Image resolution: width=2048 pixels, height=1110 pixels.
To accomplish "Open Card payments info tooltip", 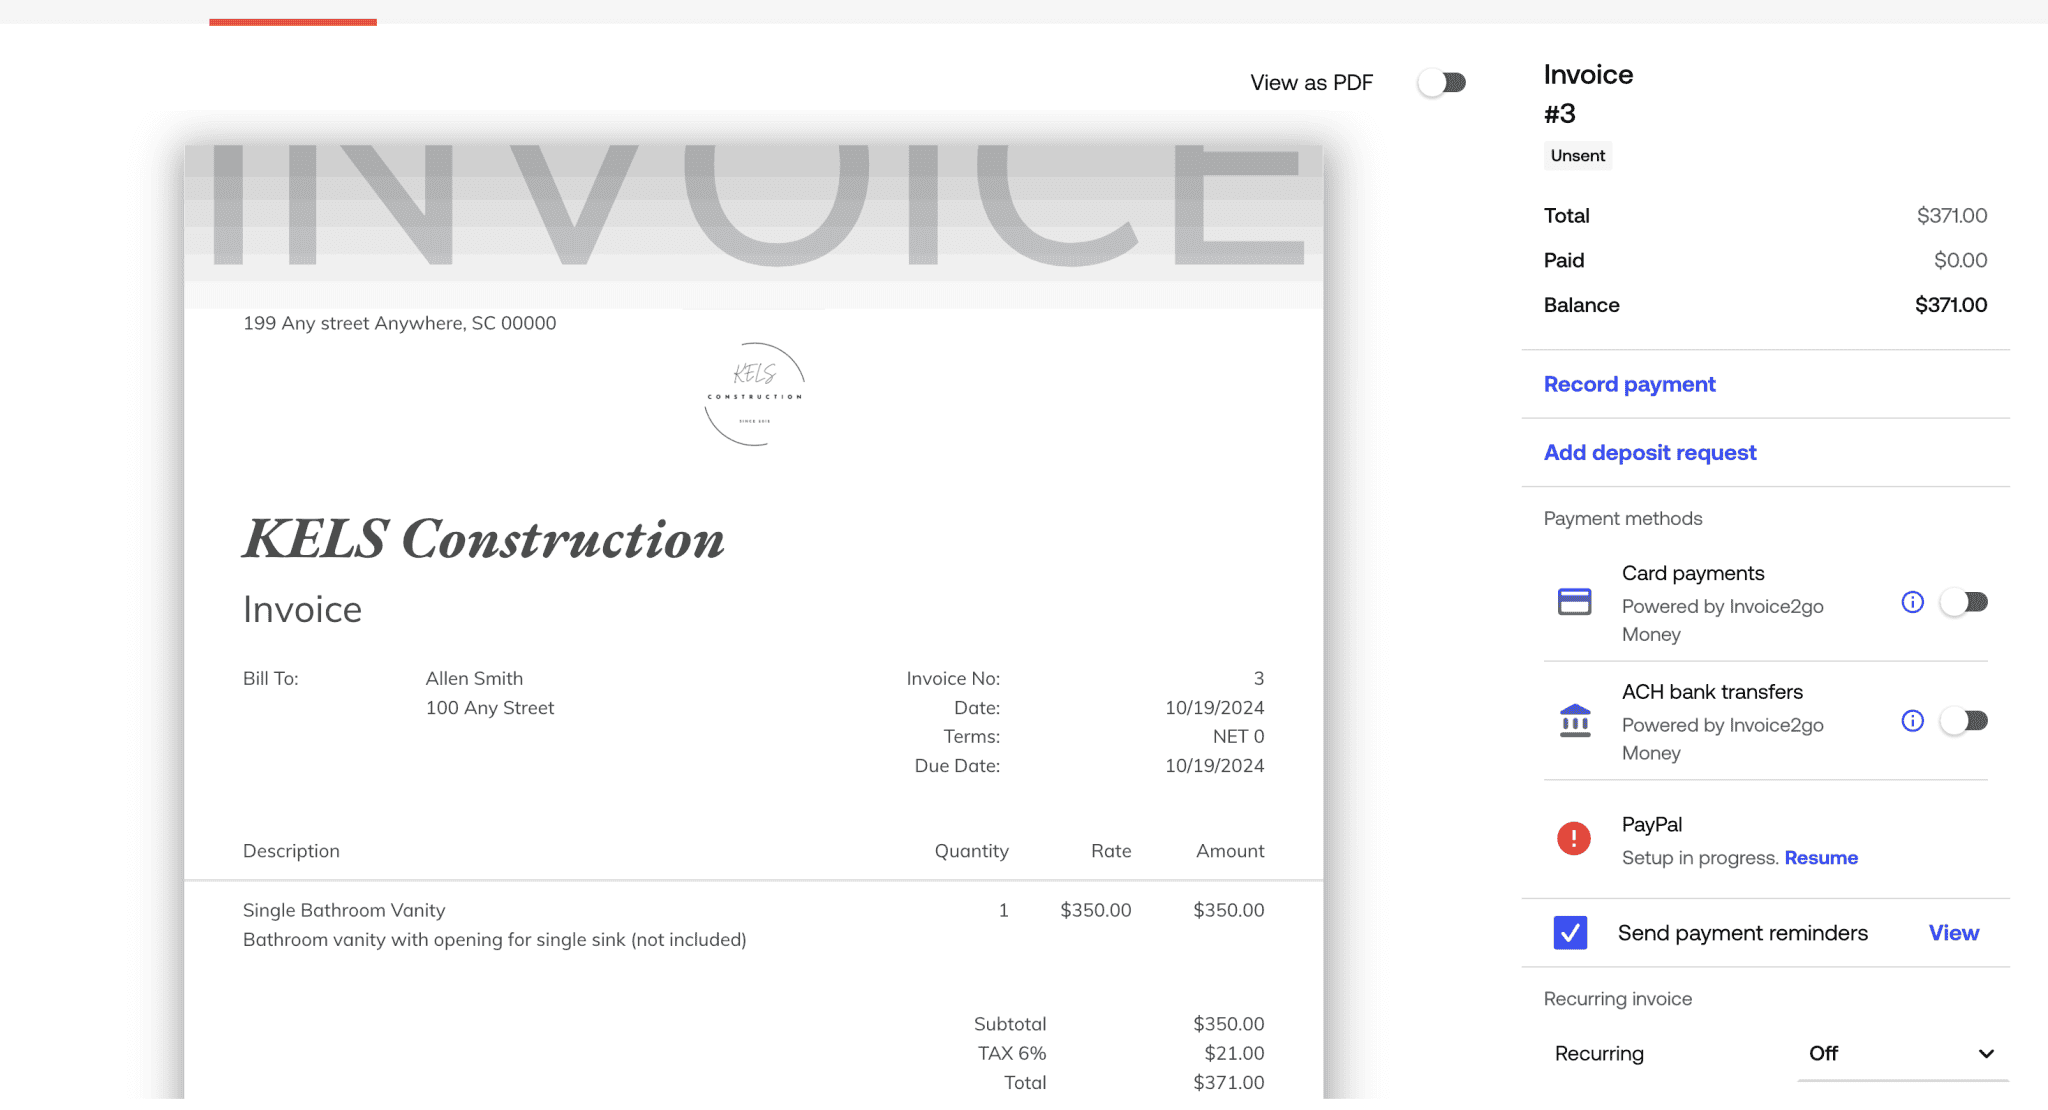I will pyautogui.click(x=1912, y=601).
